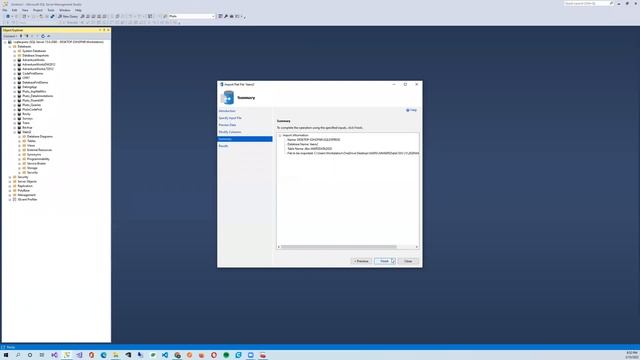The image size is (640, 360).
Task: Expand the Management node
Action: click(x=10, y=195)
